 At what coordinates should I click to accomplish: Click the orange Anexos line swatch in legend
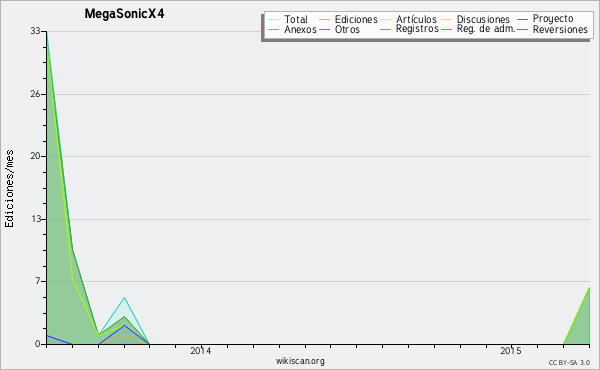274,29
